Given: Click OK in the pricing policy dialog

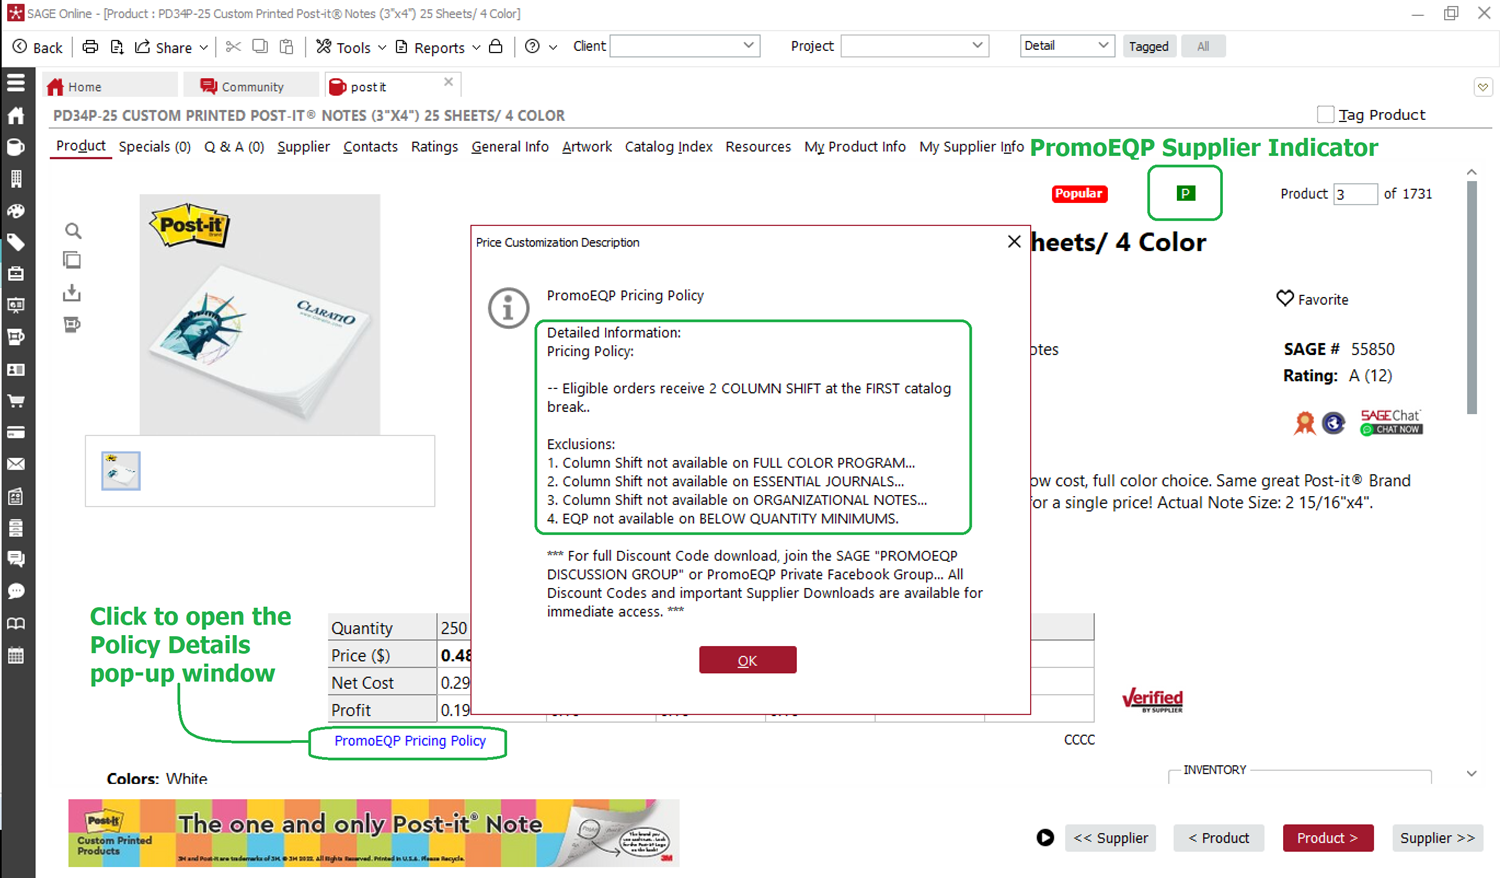Looking at the screenshot, I should pyautogui.click(x=747, y=660).
